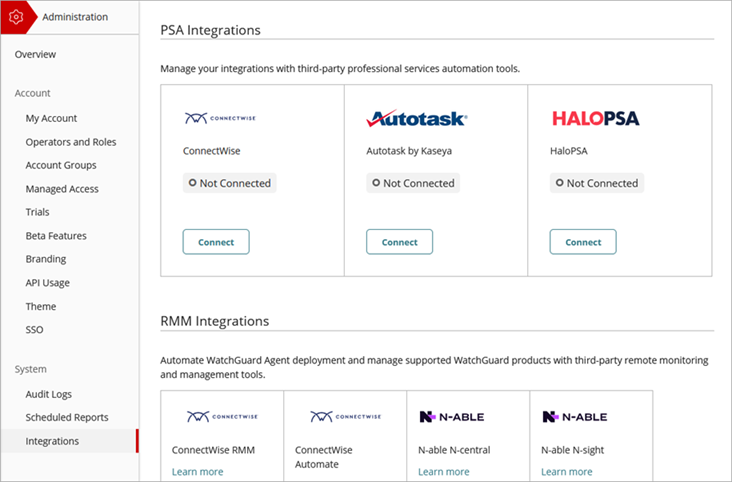Viewport: 732px width, 482px height.
Task: Click the "ConnectWise RMM" label
Action: pyautogui.click(x=213, y=450)
